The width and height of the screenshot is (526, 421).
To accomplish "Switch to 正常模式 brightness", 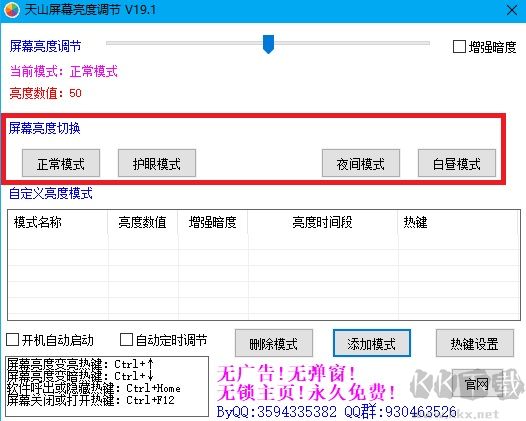I will pos(61,163).
